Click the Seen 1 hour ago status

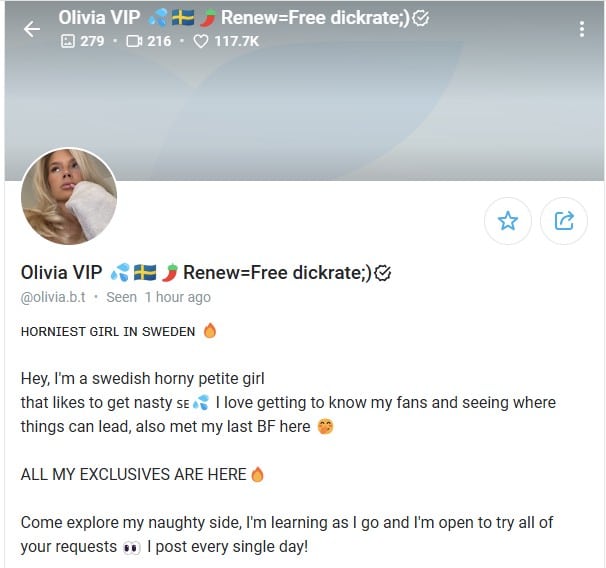tap(158, 297)
